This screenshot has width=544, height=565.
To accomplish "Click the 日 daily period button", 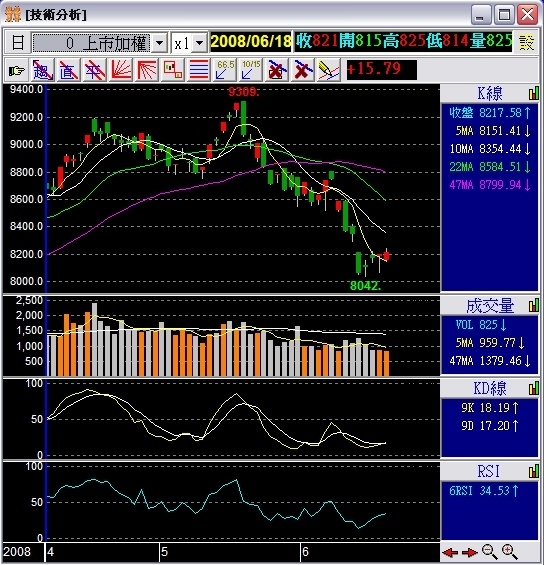I will tap(18, 43).
